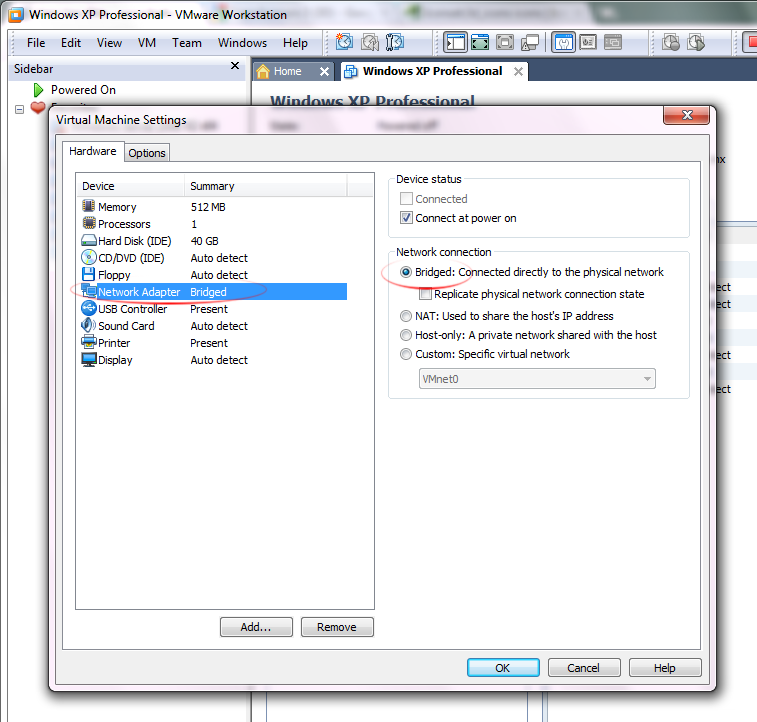Screen dimensions: 757x722
Task: Select the USB Controller device
Action: (x=211, y=309)
